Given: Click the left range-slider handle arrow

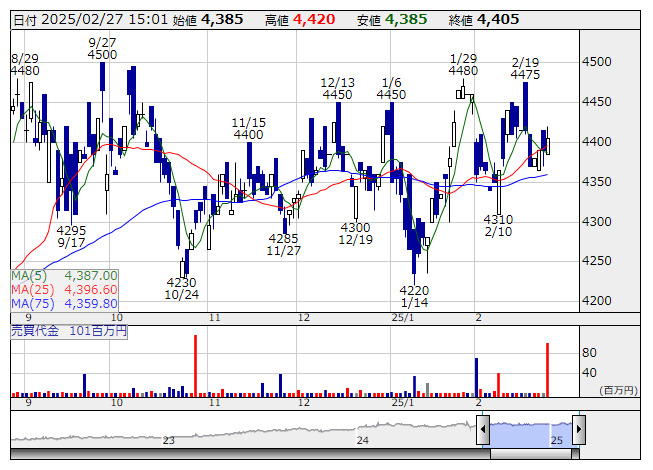Looking at the screenshot, I should [x=483, y=429].
